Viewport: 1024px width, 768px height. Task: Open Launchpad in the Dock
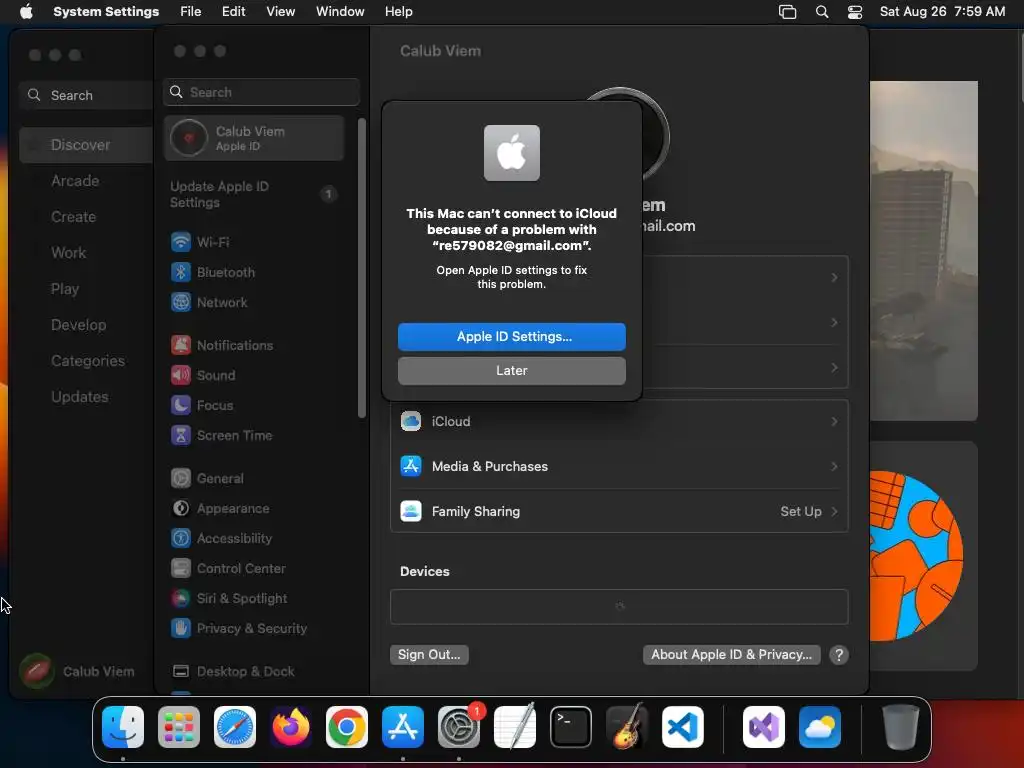[x=179, y=727]
